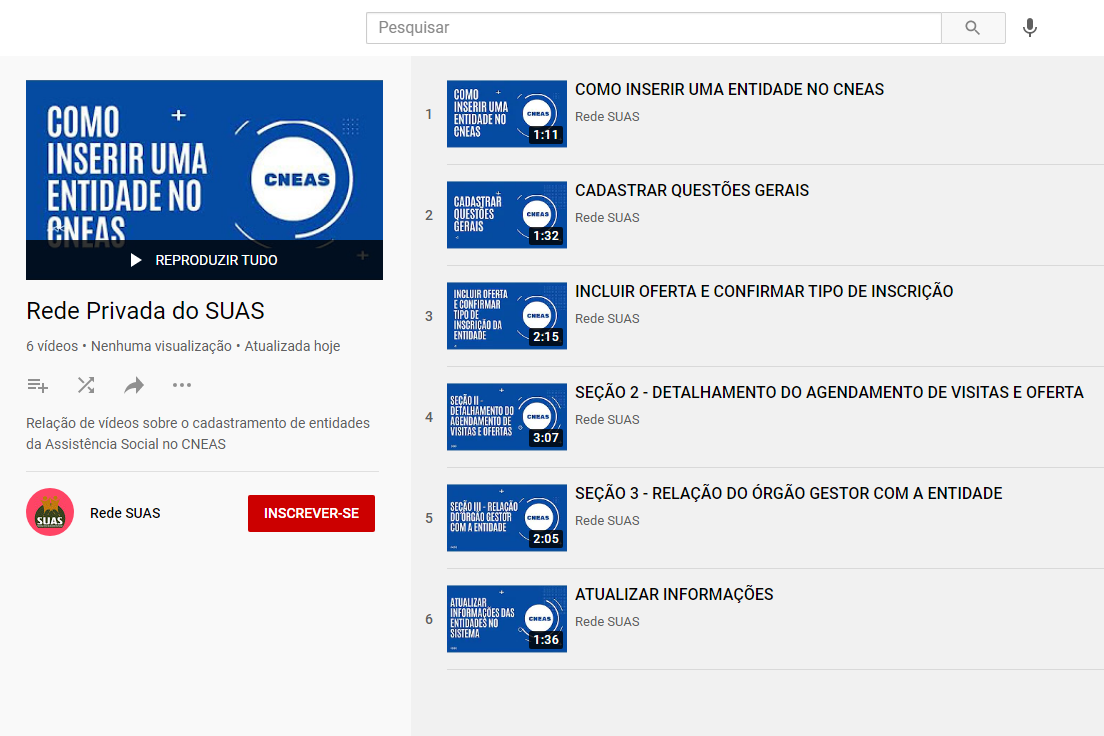Share the playlist via arrow icon
The image size is (1104, 736).
(x=134, y=385)
